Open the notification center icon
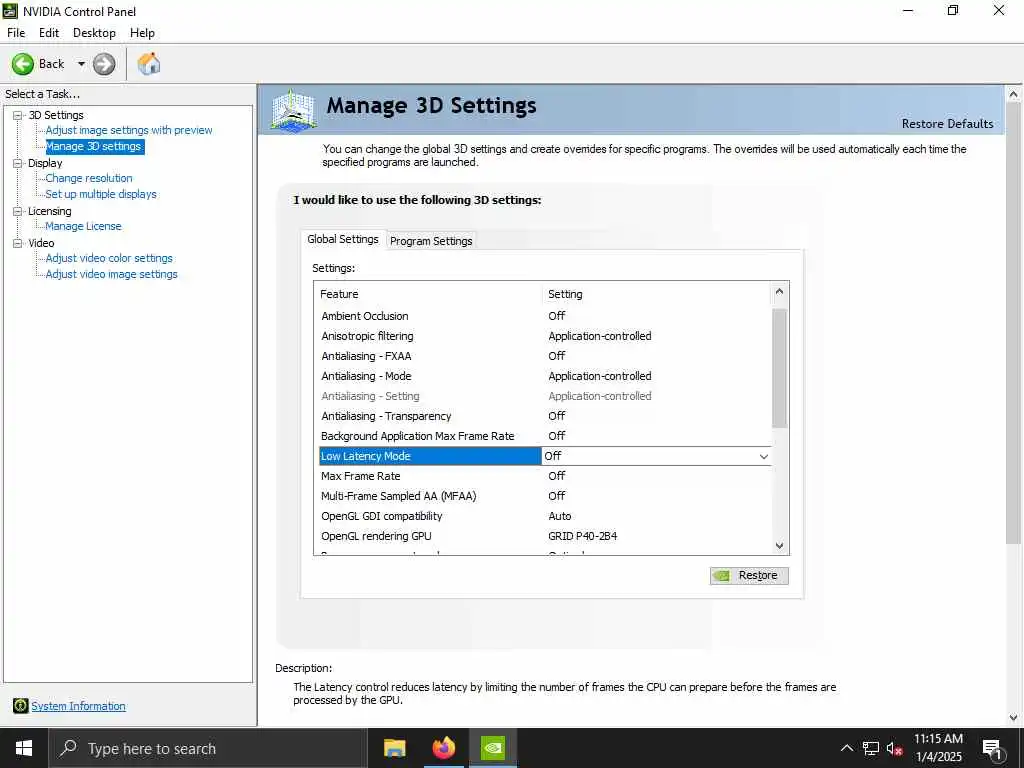Screen dimensions: 1024x768 coord(992,749)
